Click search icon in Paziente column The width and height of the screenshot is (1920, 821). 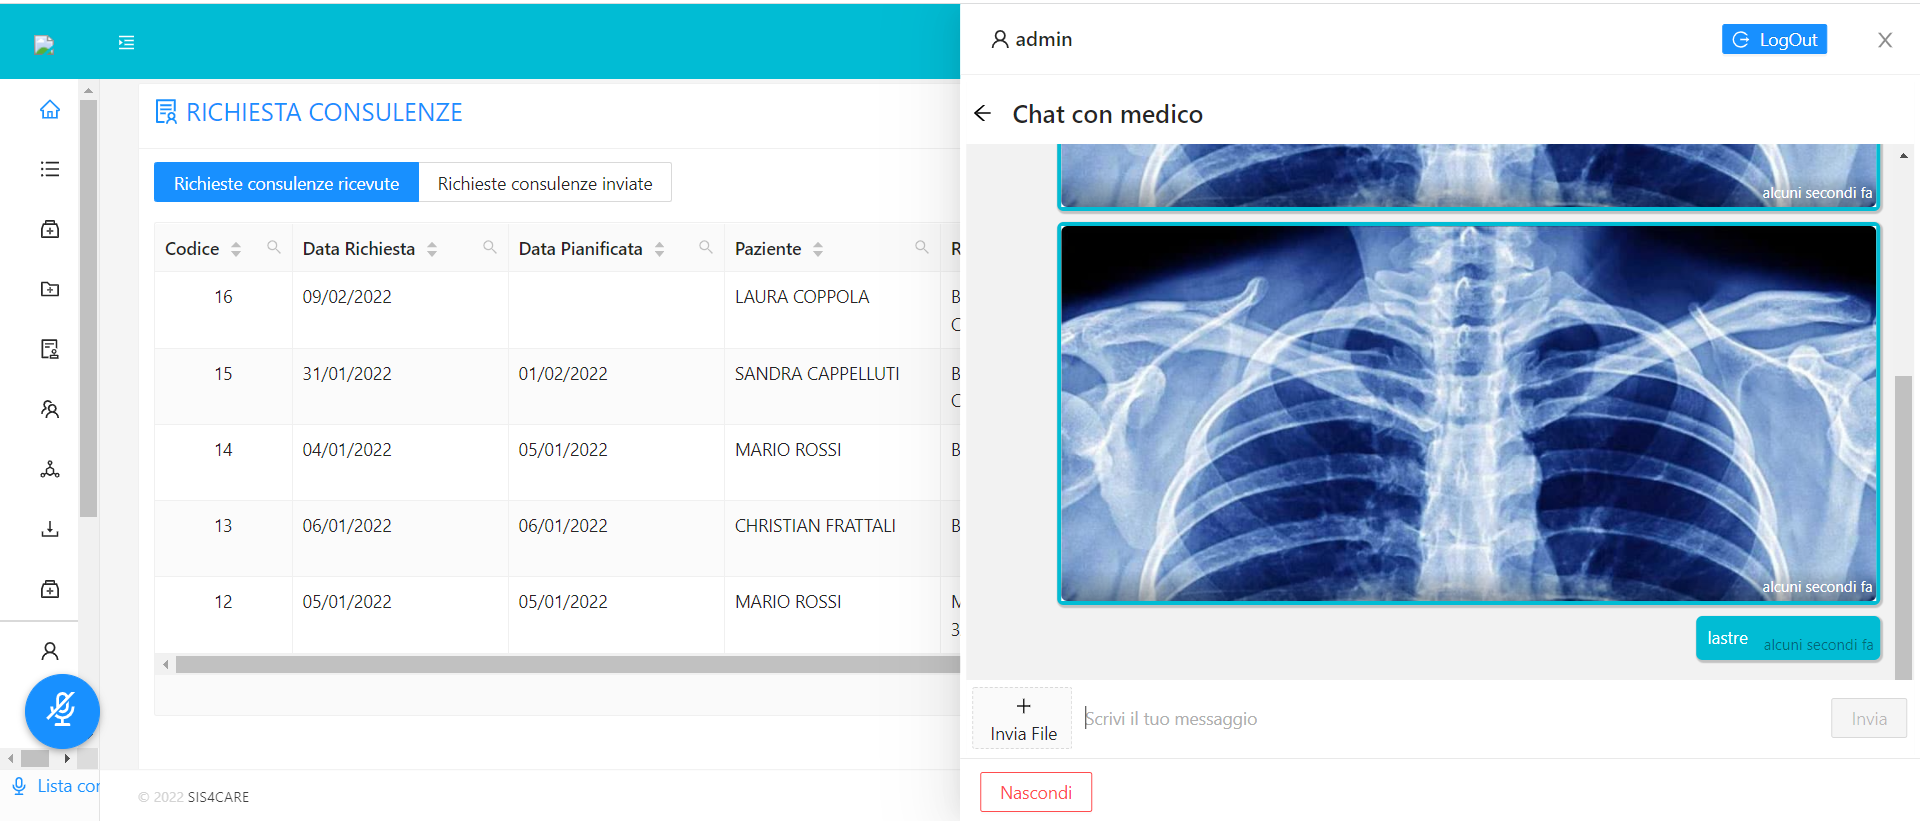pyautogui.click(x=921, y=247)
